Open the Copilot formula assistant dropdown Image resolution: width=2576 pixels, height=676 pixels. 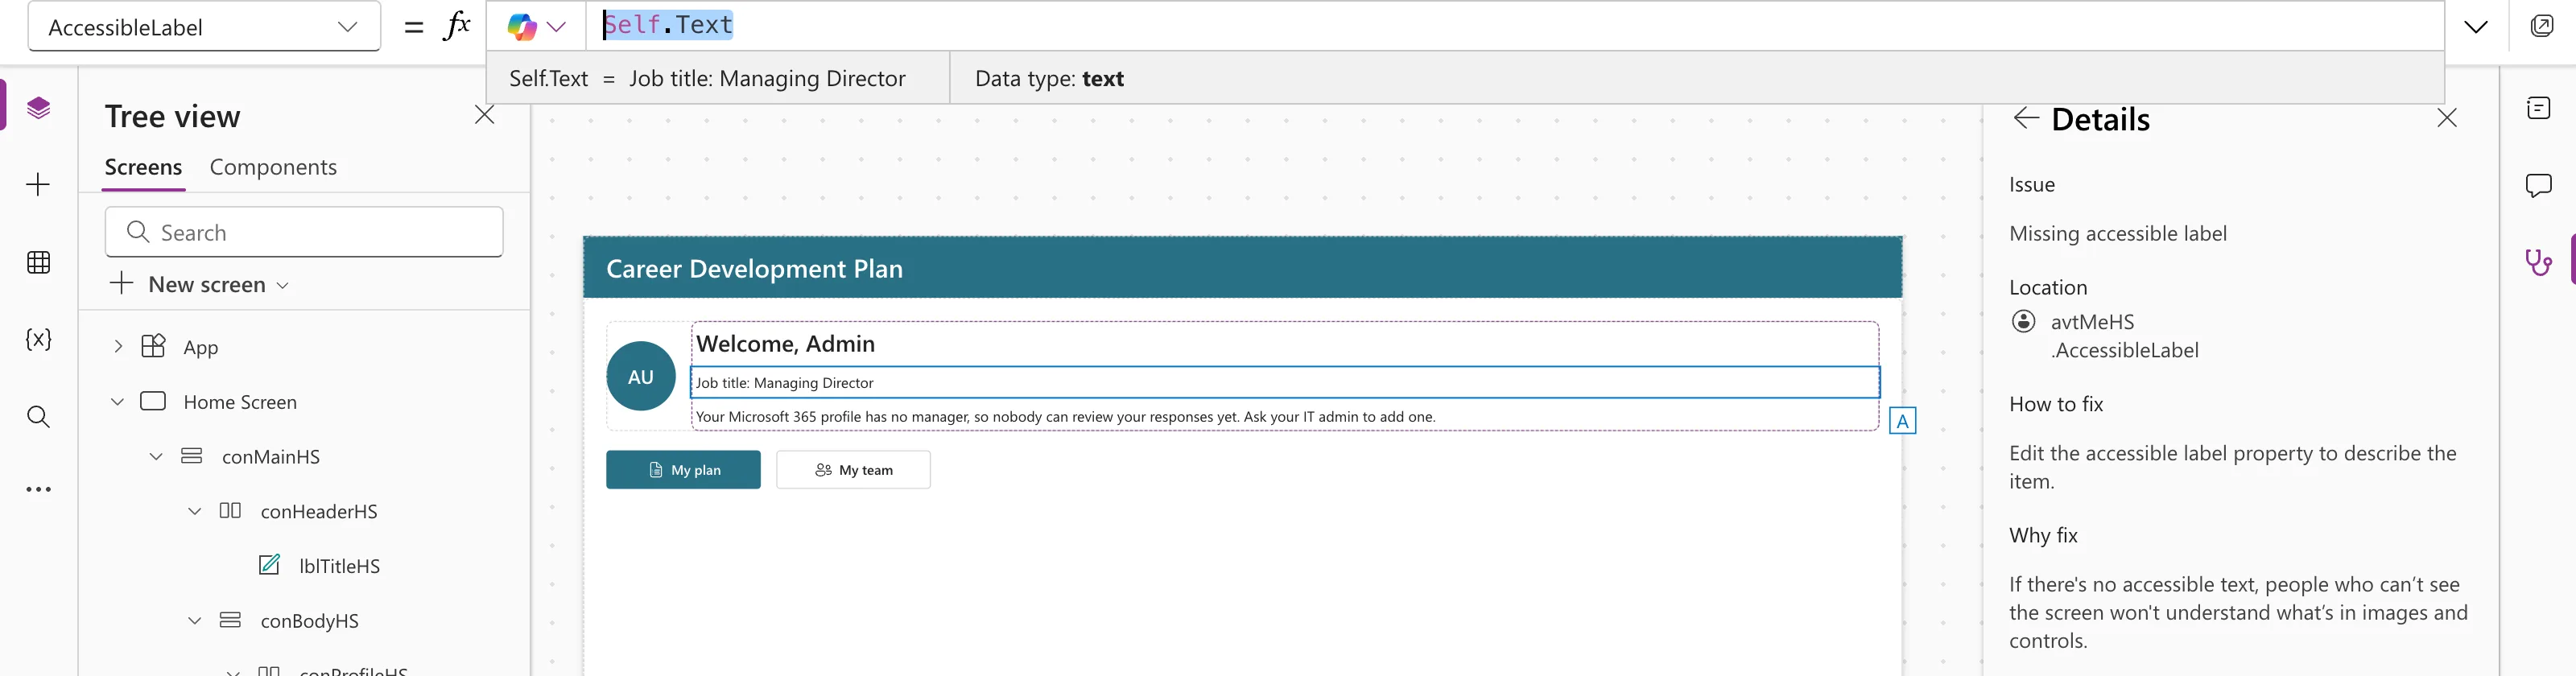(x=536, y=26)
